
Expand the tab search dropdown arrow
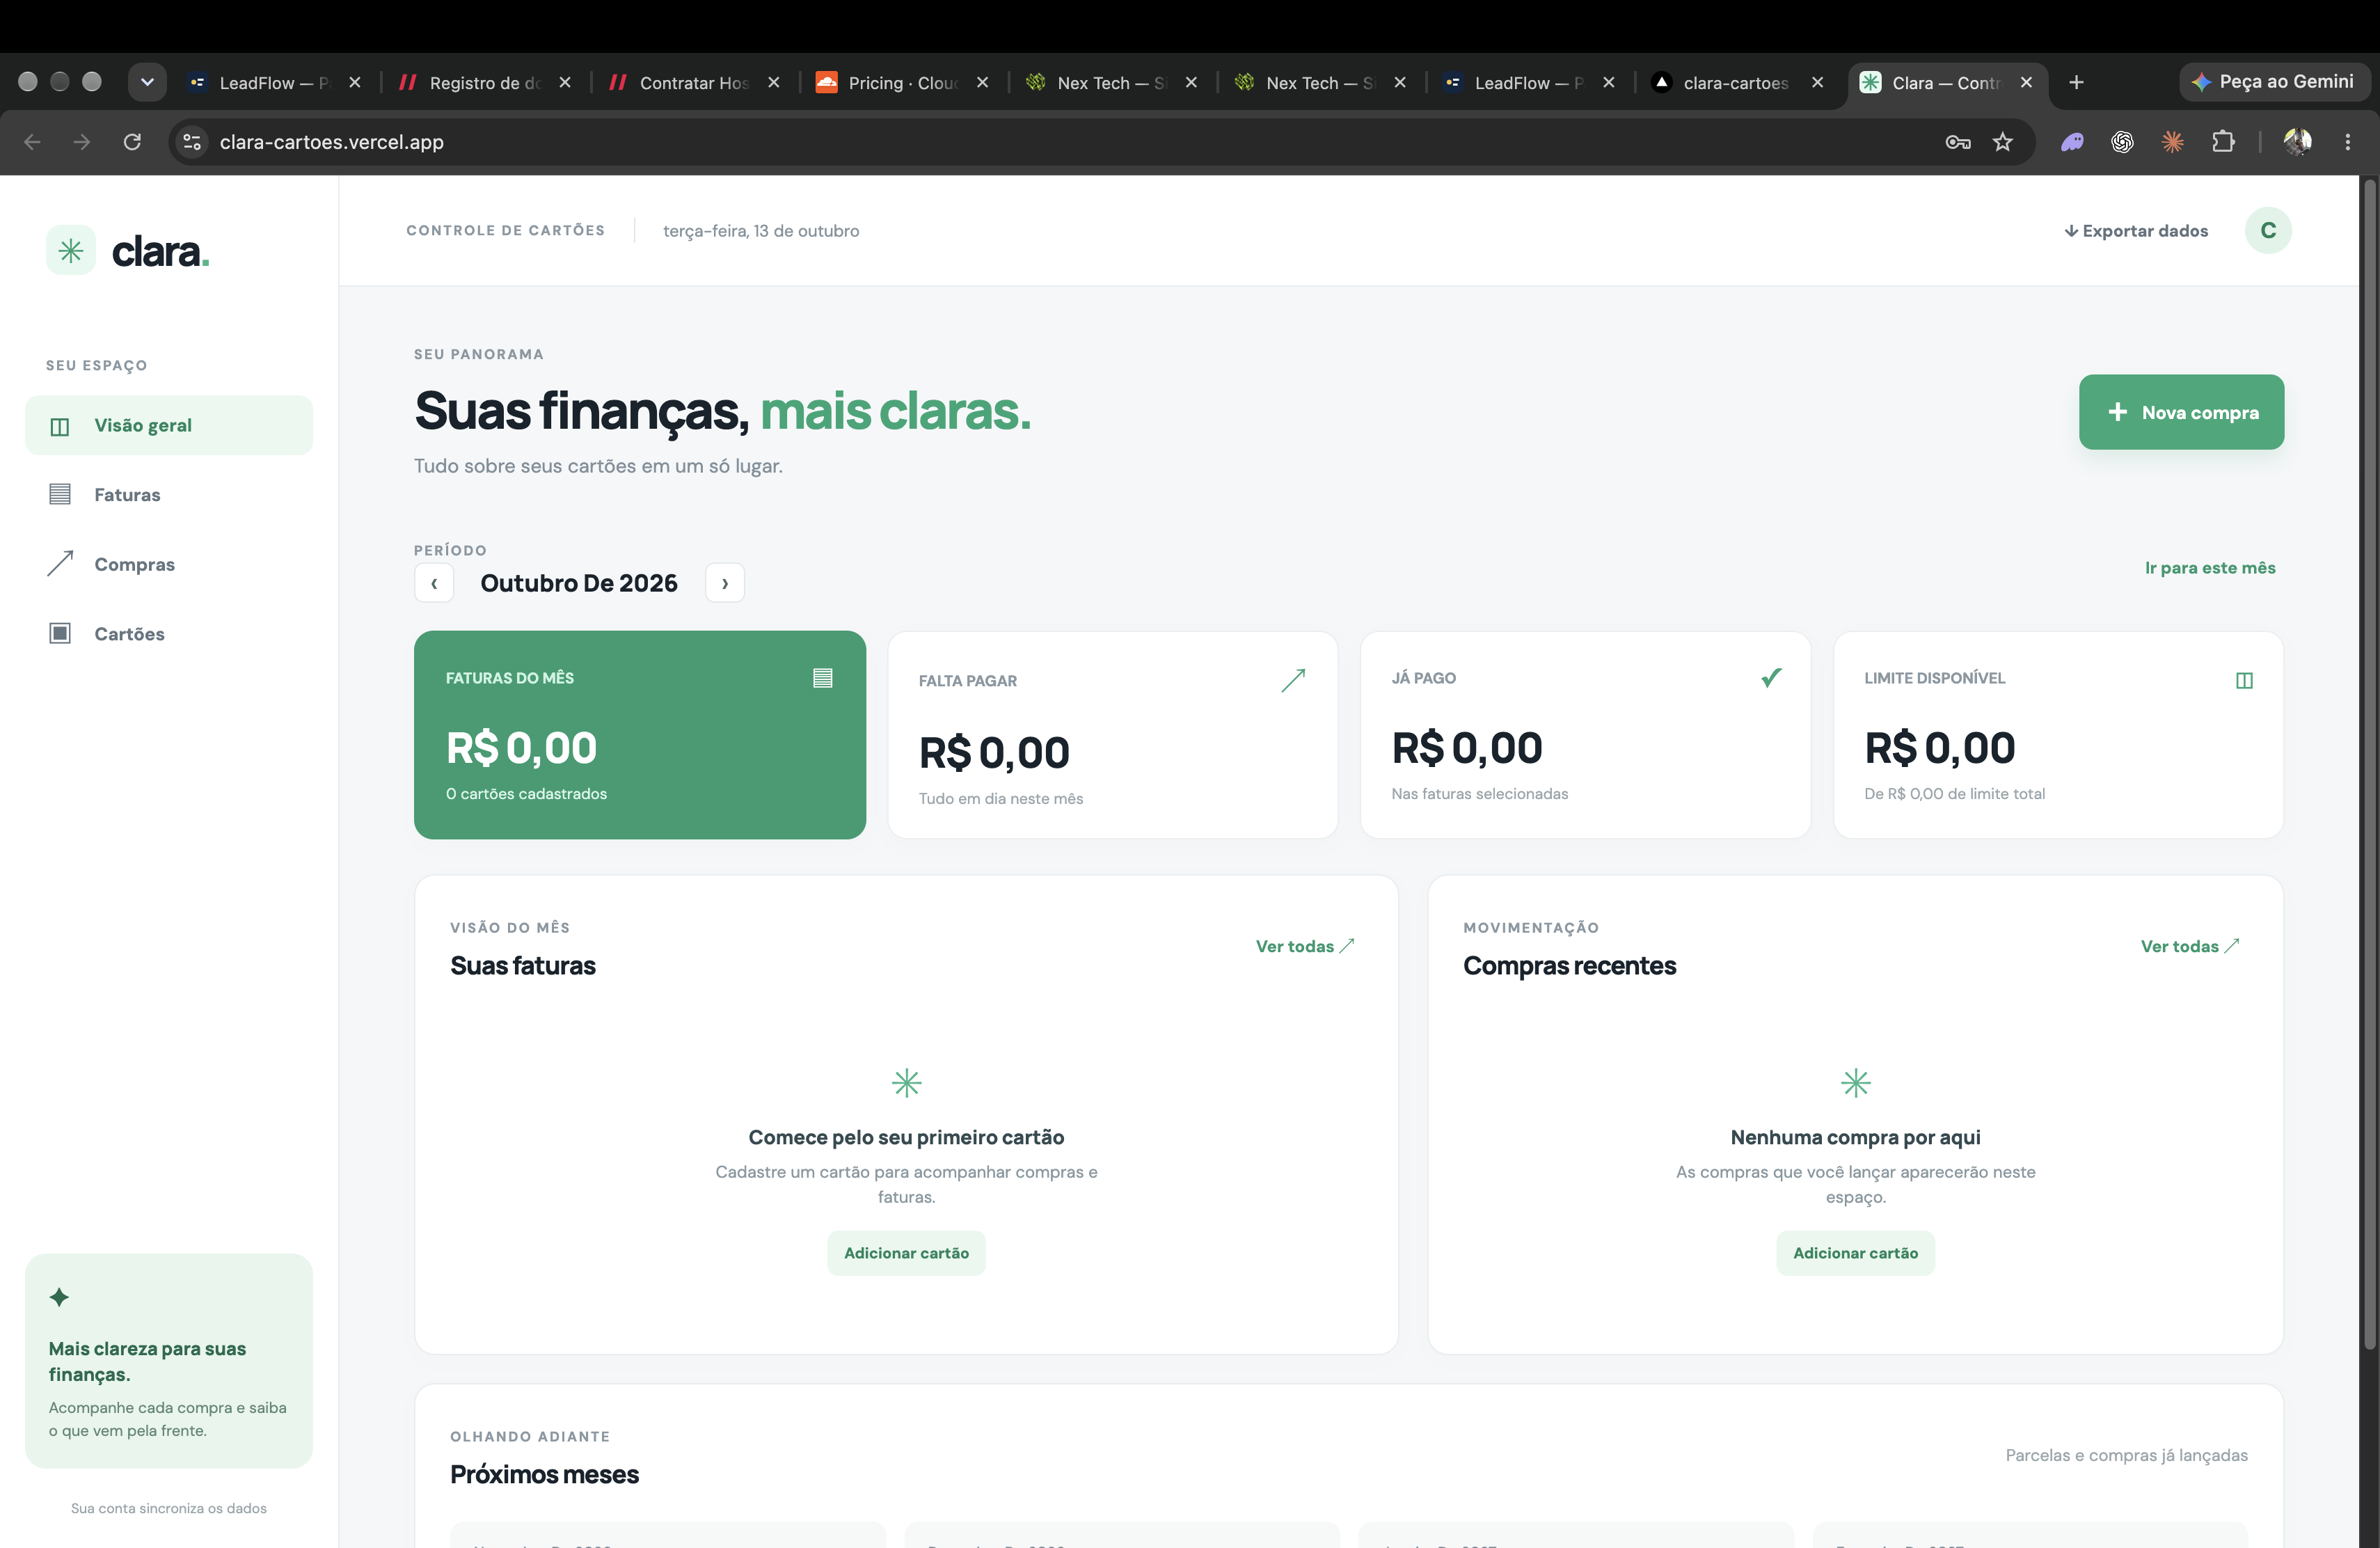pyautogui.click(x=147, y=82)
